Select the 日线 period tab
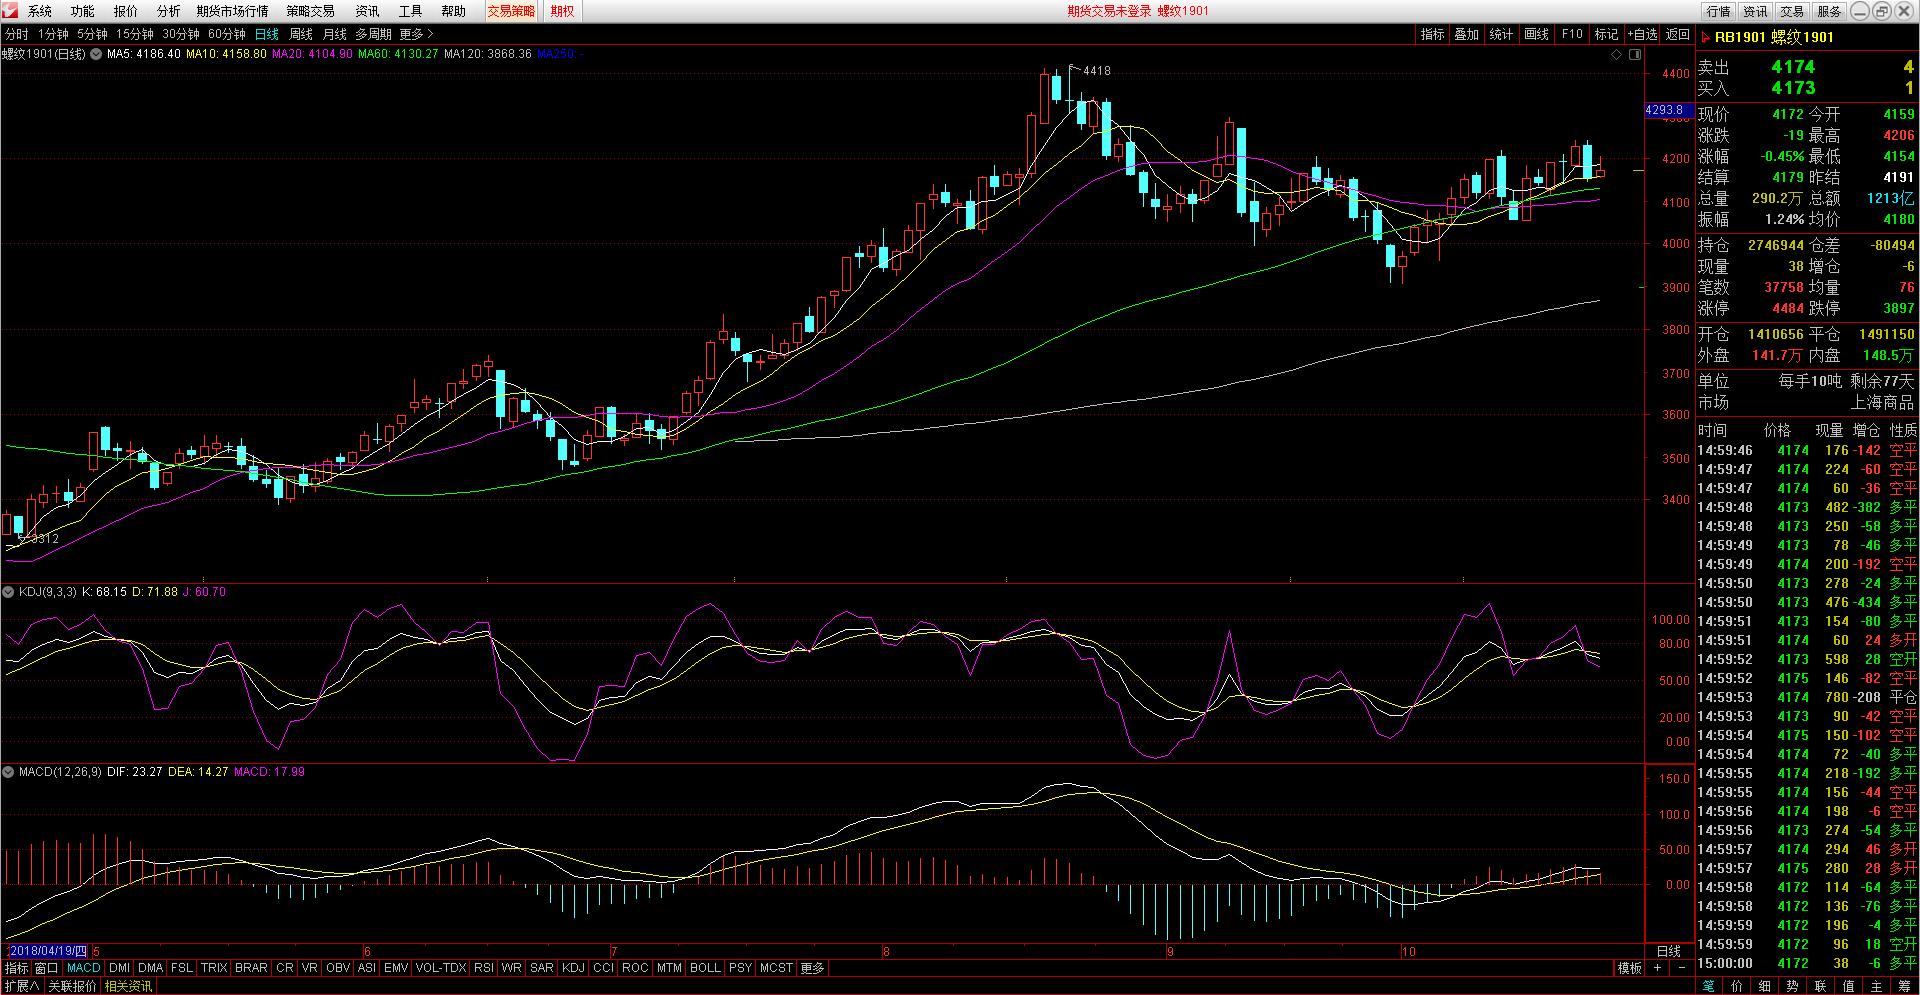The image size is (1920, 995). point(267,34)
